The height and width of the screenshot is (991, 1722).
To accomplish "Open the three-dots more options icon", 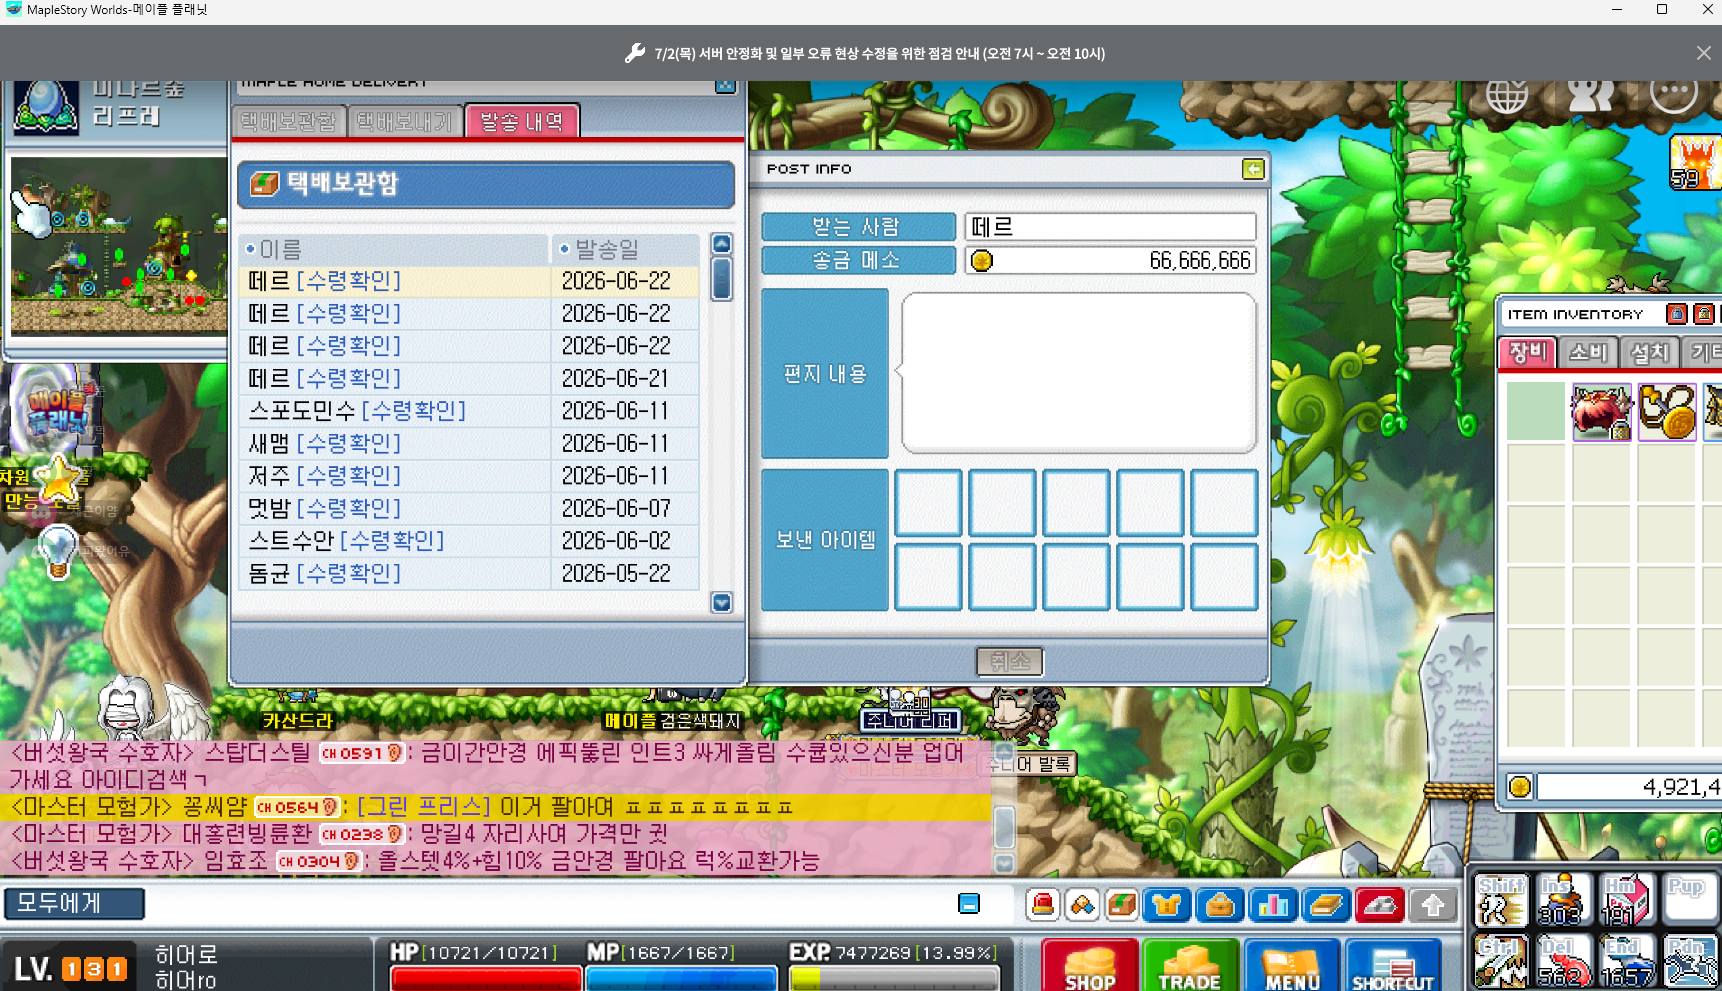I will click(x=1674, y=94).
